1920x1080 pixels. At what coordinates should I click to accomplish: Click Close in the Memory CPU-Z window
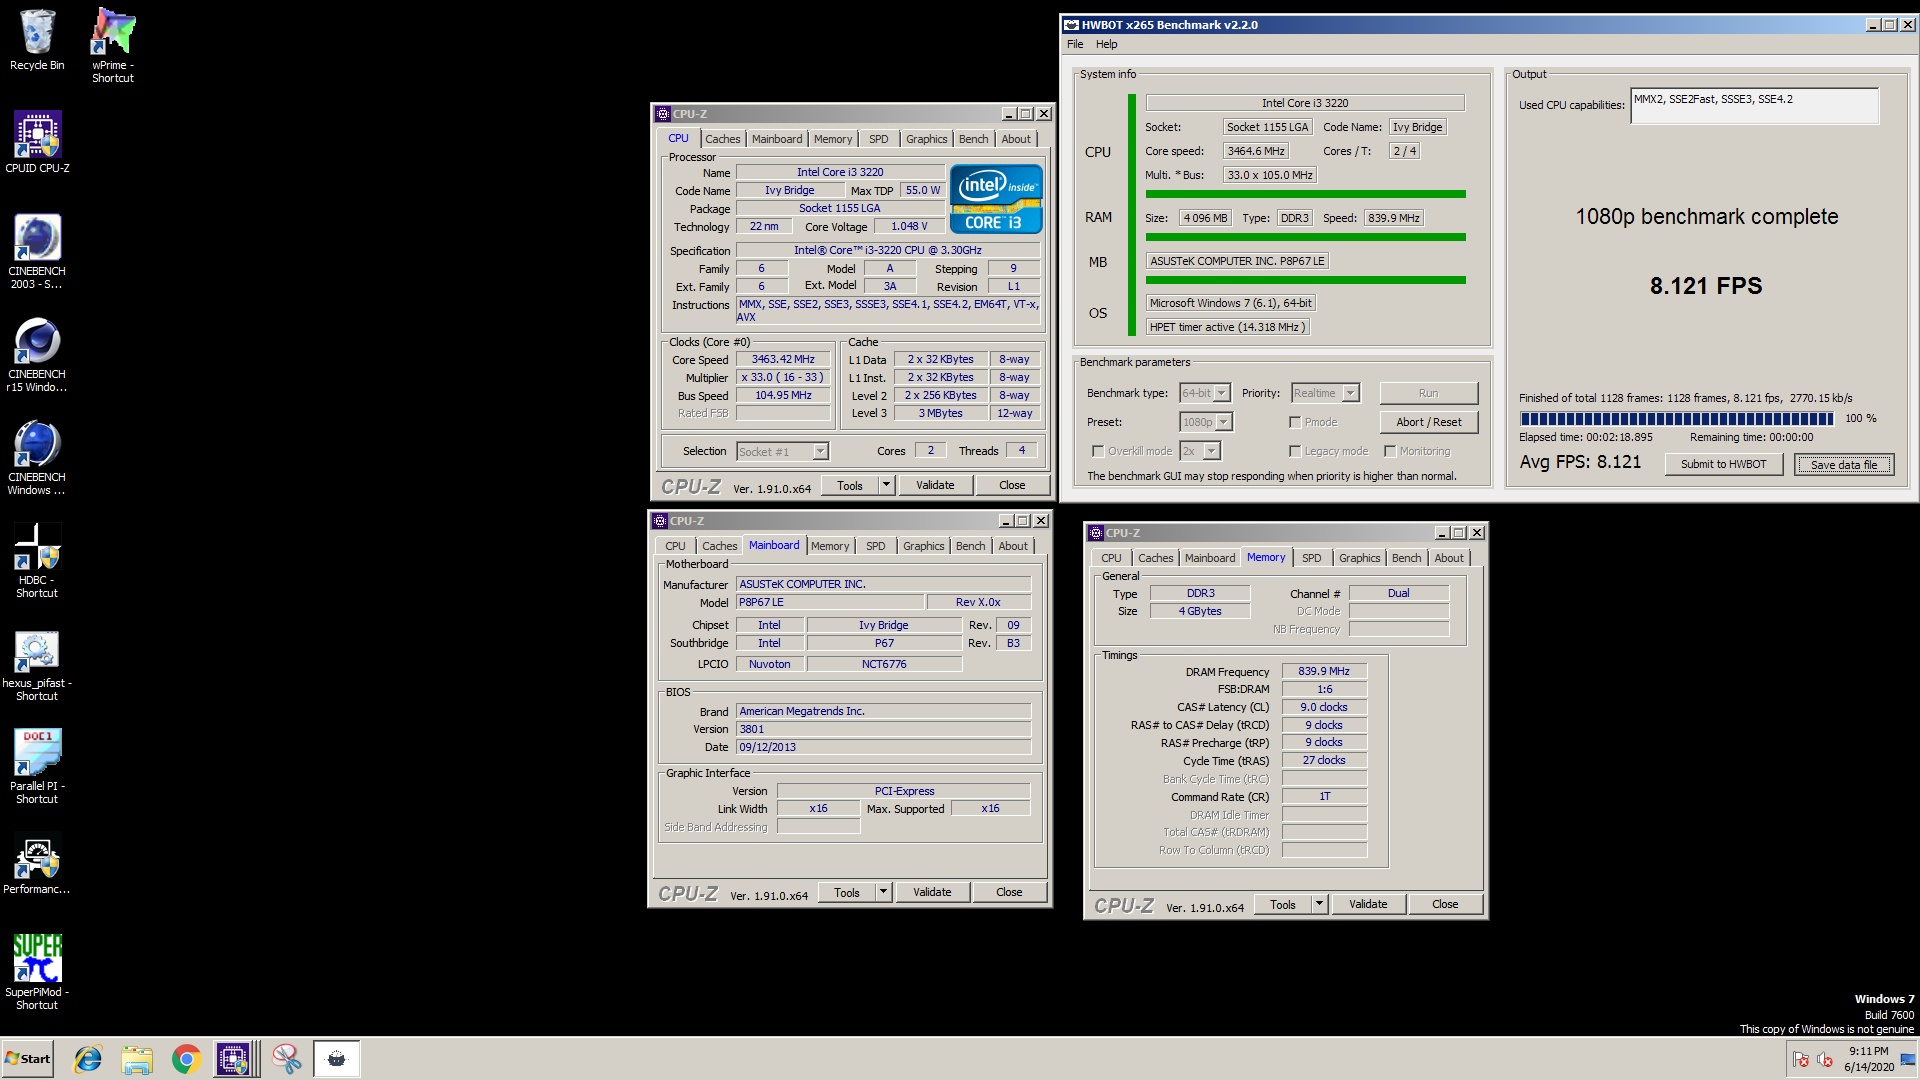[1445, 904]
